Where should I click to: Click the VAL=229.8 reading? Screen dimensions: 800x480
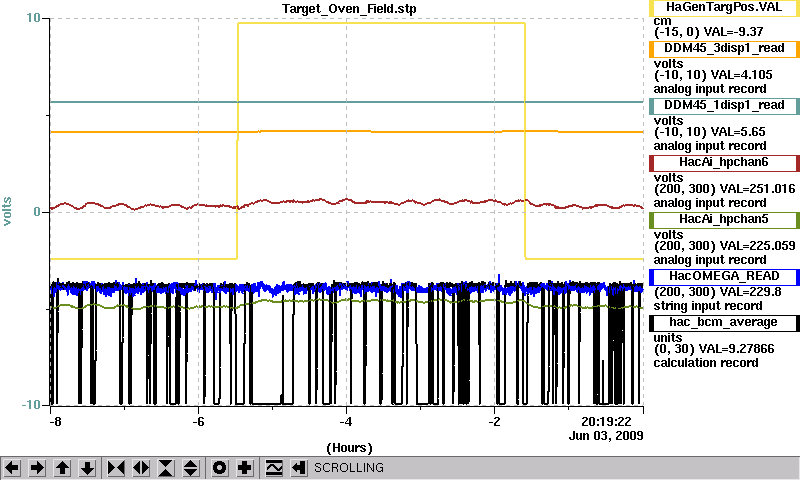coord(753,292)
